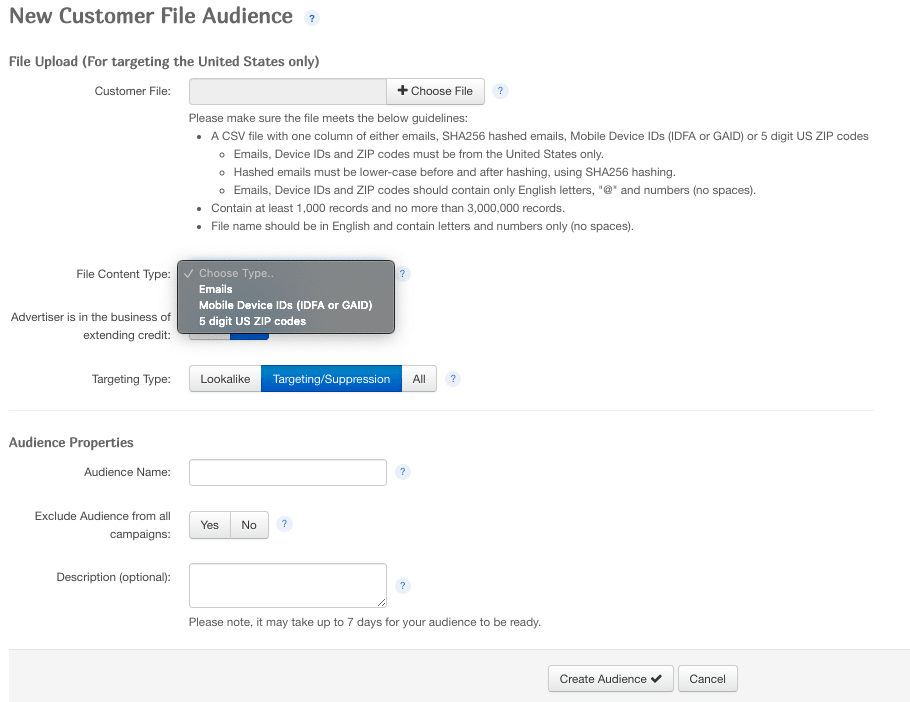Select Targeting/Suppression targeting type
The height and width of the screenshot is (702, 910).
[331, 379]
